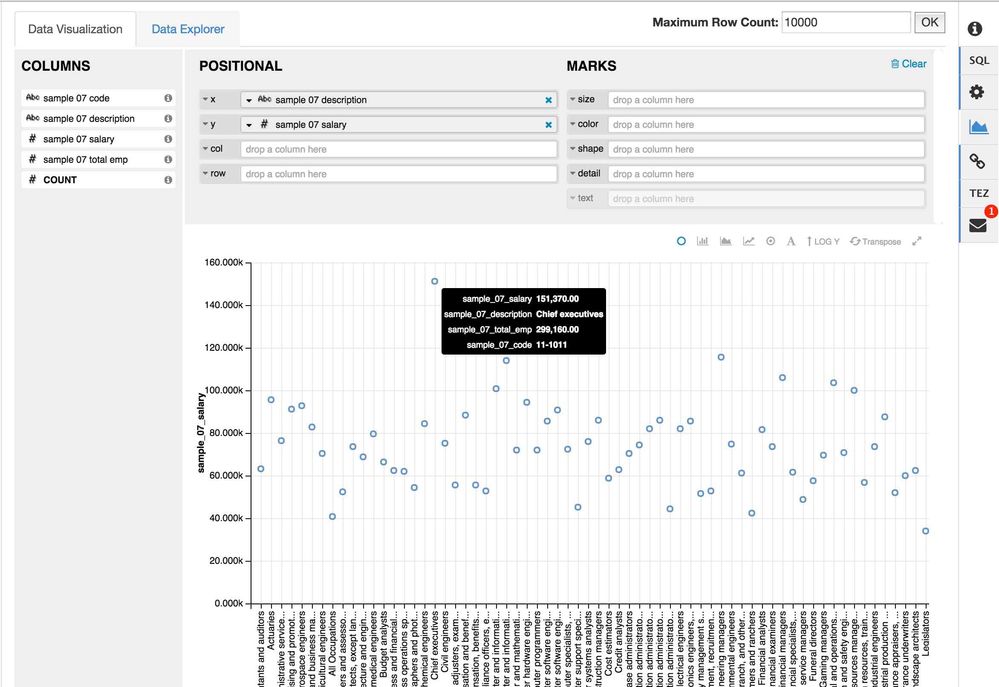This screenshot has height=687, width=999.
Task: Click the color drop zone field
Action: click(766, 125)
